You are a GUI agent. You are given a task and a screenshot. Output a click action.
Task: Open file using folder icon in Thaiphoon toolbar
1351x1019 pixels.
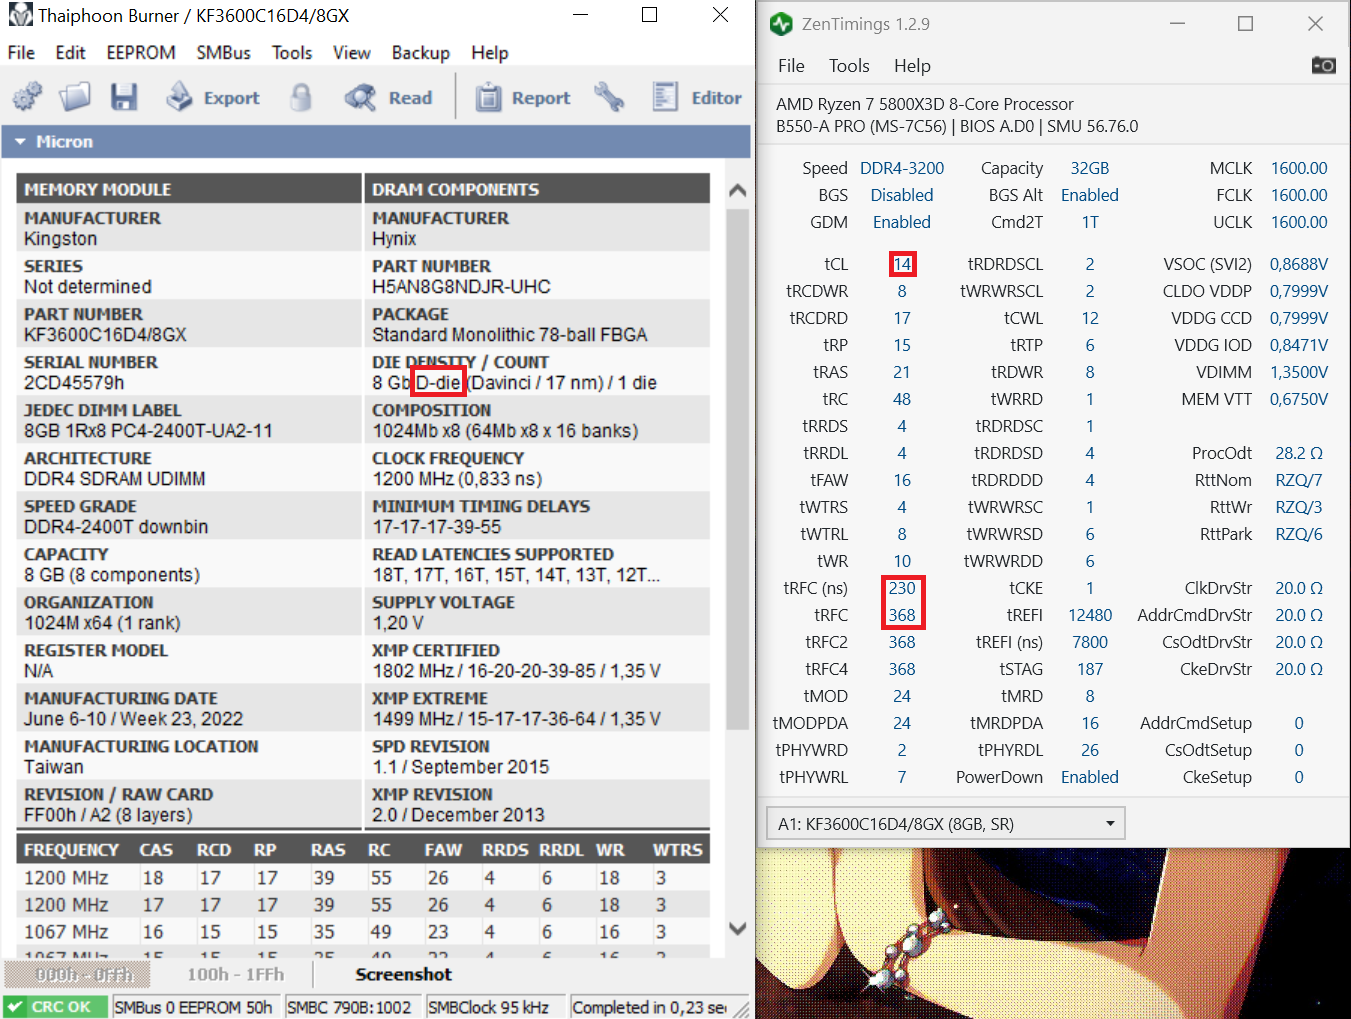[x=75, y=97]
